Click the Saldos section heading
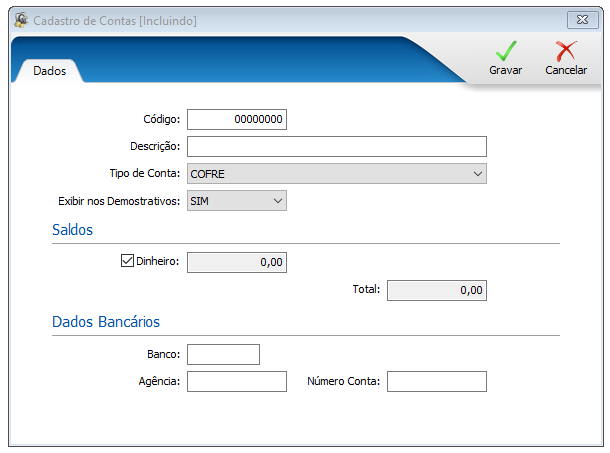The image size is (610, 453). click(x=72, y=230)
